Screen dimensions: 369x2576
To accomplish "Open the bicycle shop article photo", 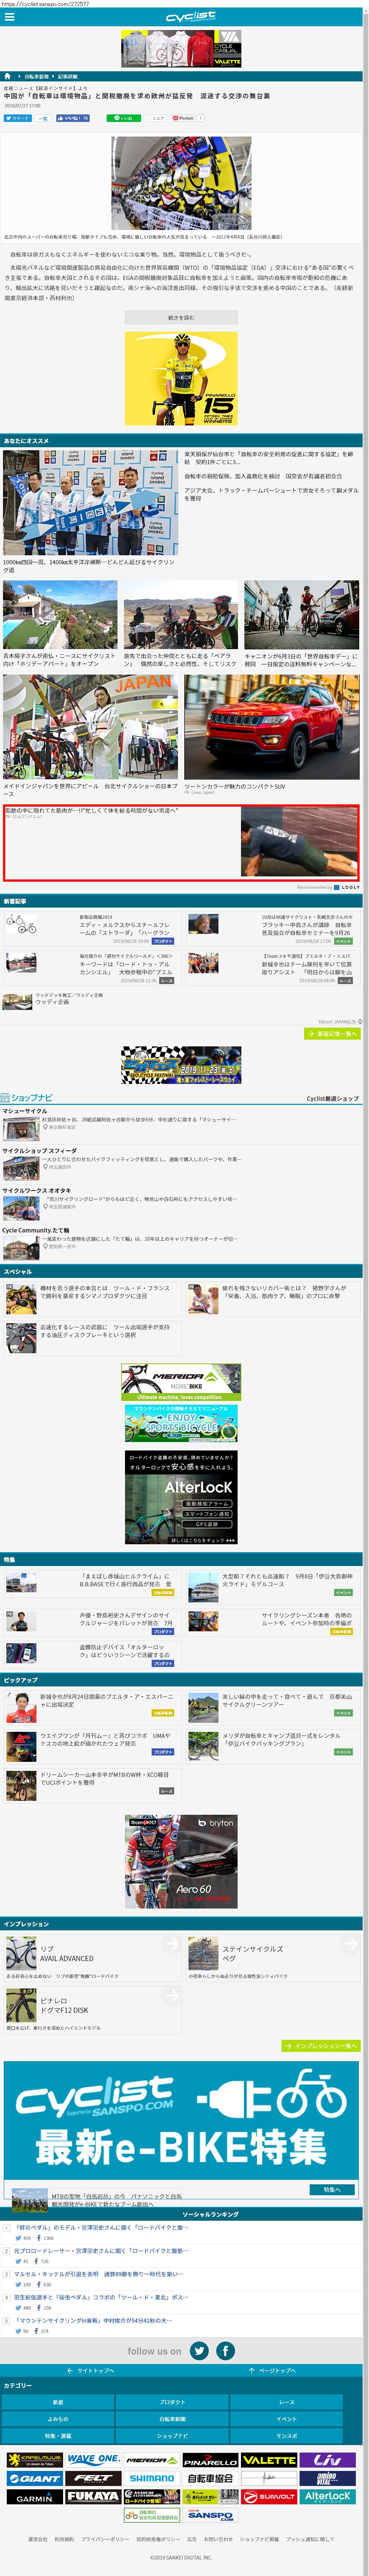I will pos(181,184).
